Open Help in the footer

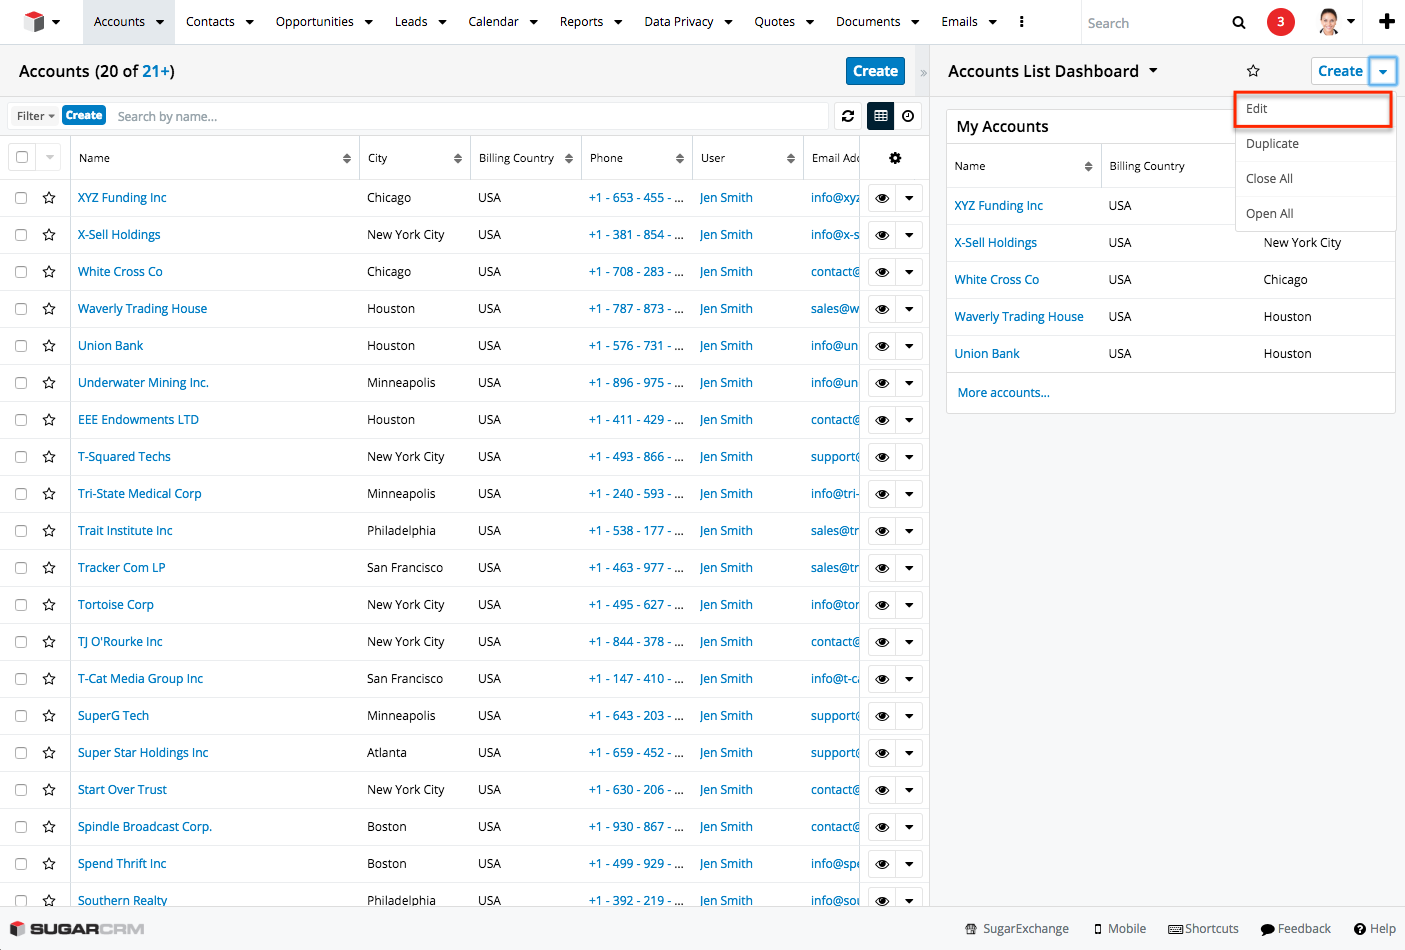1375,929
